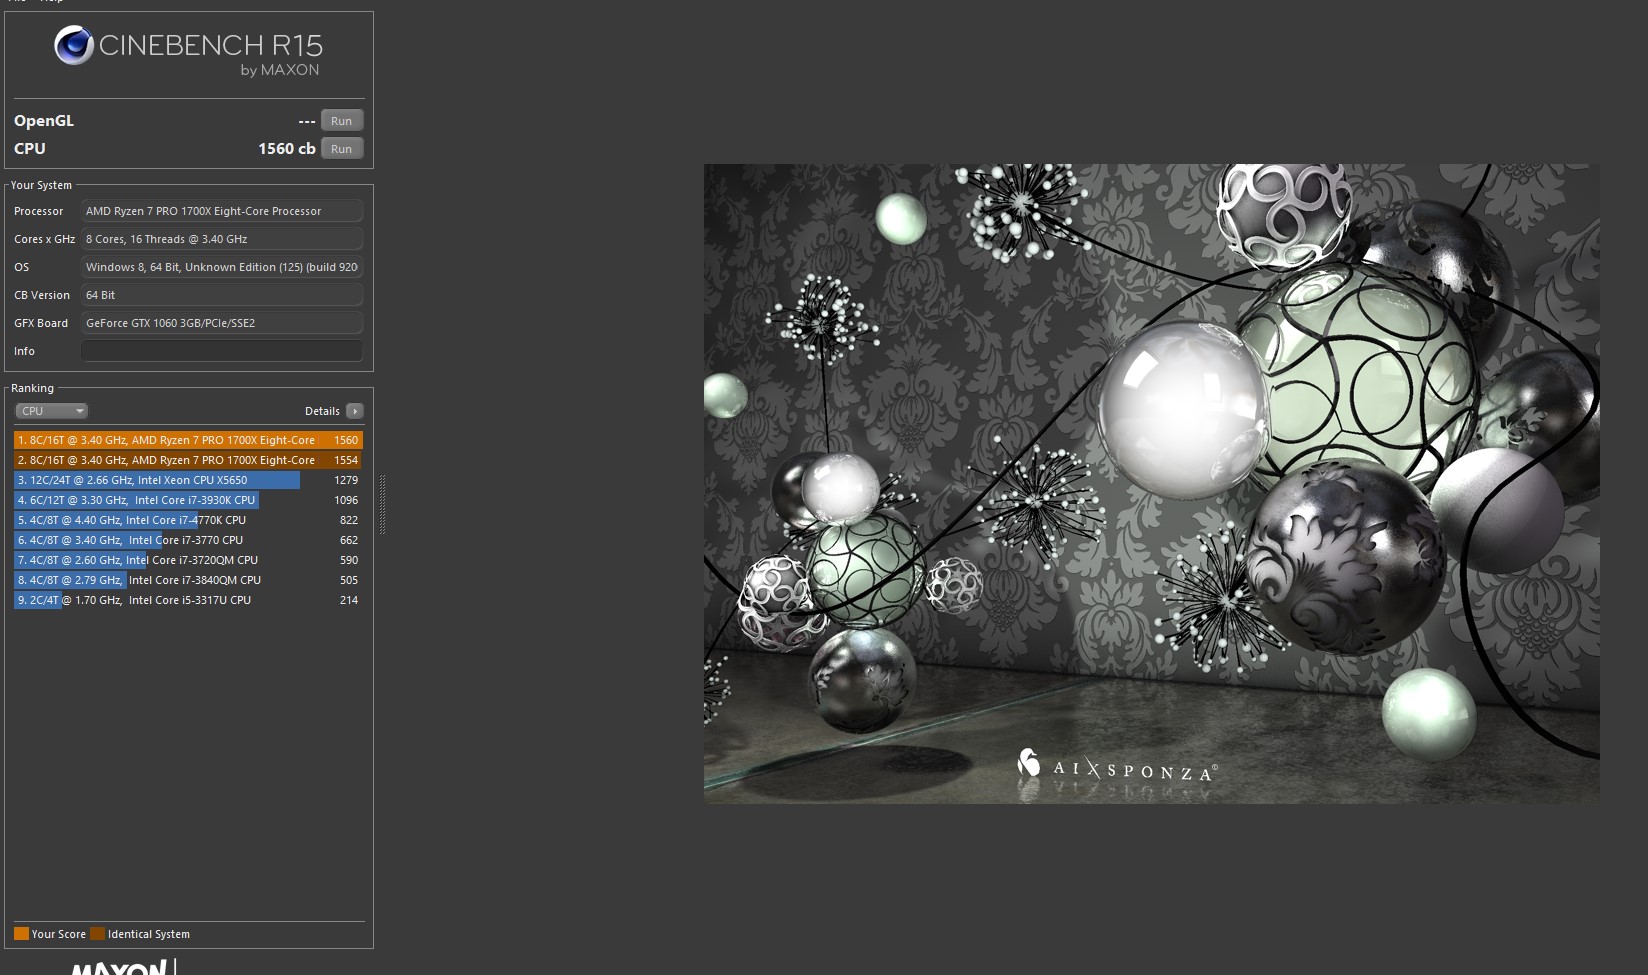Click the Cinebench R15 logo icon
The width and height of the screenshot is (1648, 975).
(x=73, y=46)
